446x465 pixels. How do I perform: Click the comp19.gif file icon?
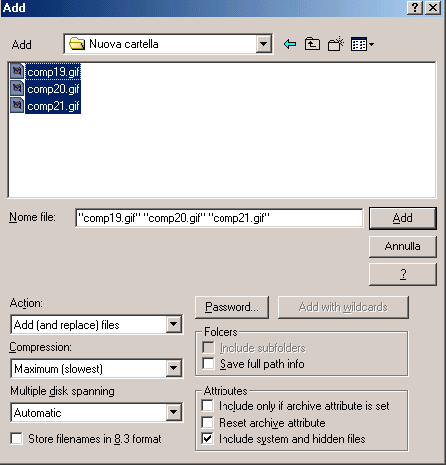[17, 71]
